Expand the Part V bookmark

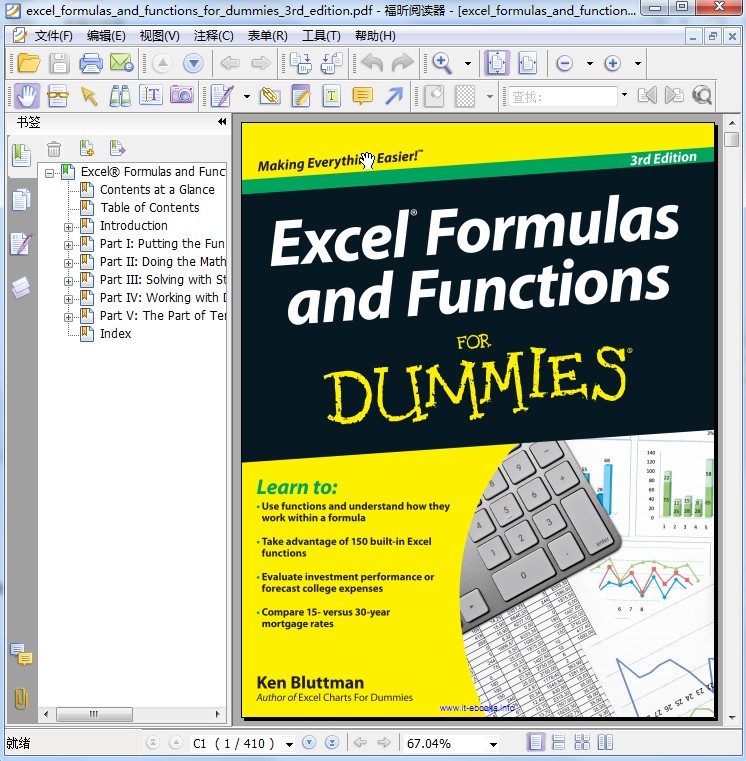click(x=68, y=316)
